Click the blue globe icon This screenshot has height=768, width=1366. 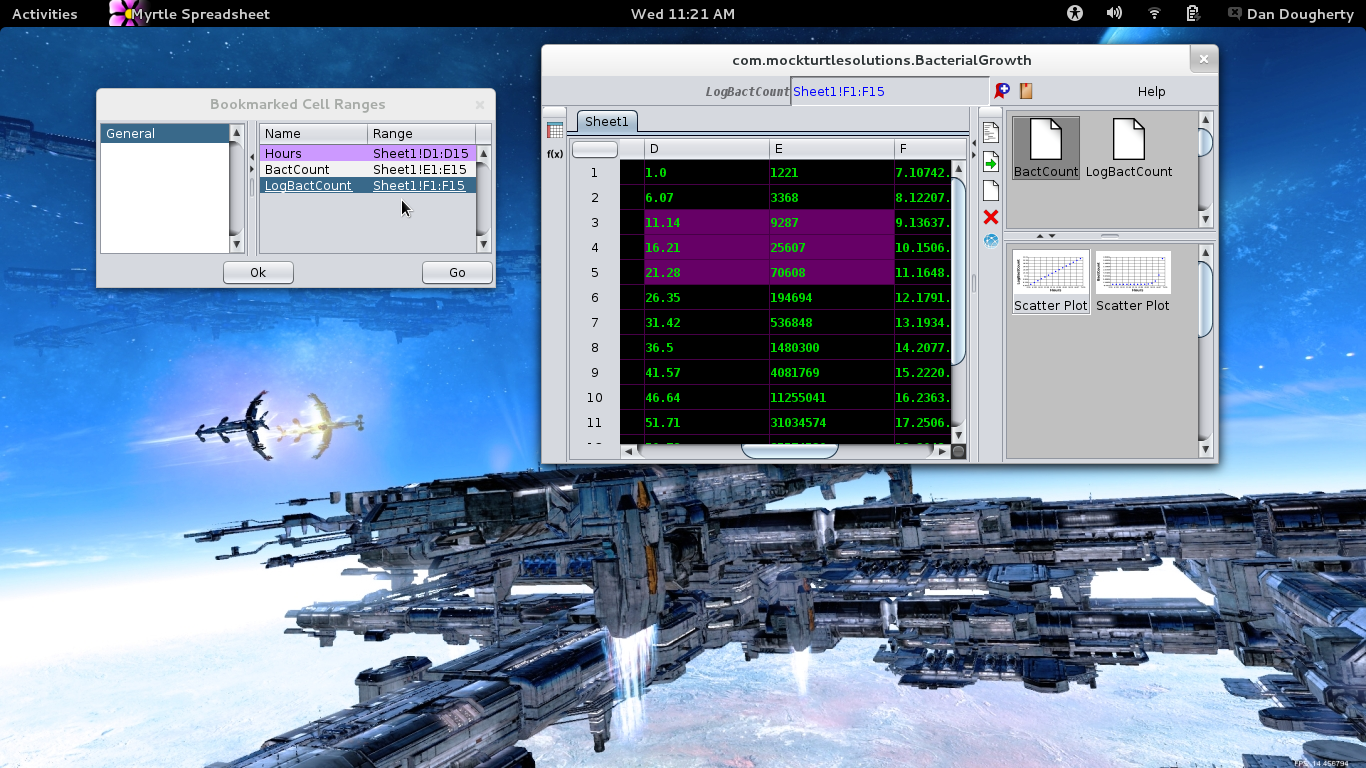tap(990, 241)
